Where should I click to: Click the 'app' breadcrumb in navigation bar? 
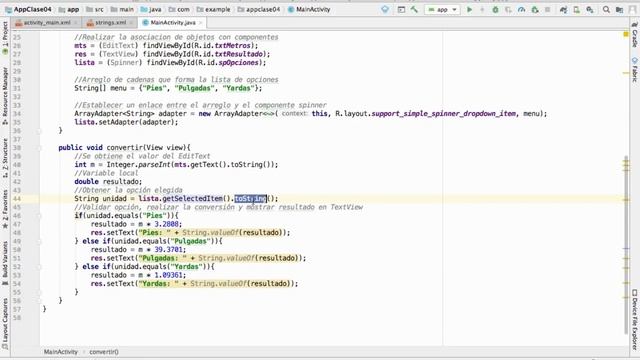pyautogui.click(x=69, y=9)
